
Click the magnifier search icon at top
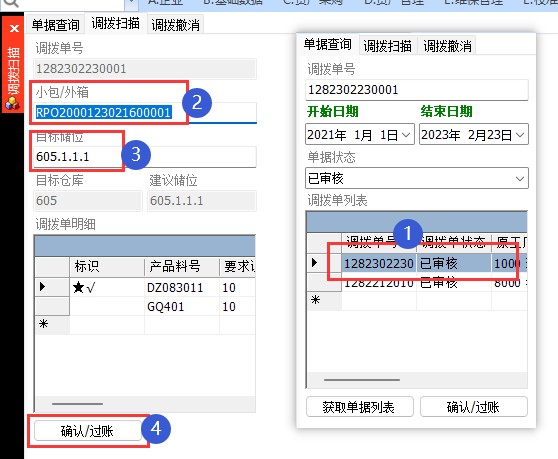11,3
